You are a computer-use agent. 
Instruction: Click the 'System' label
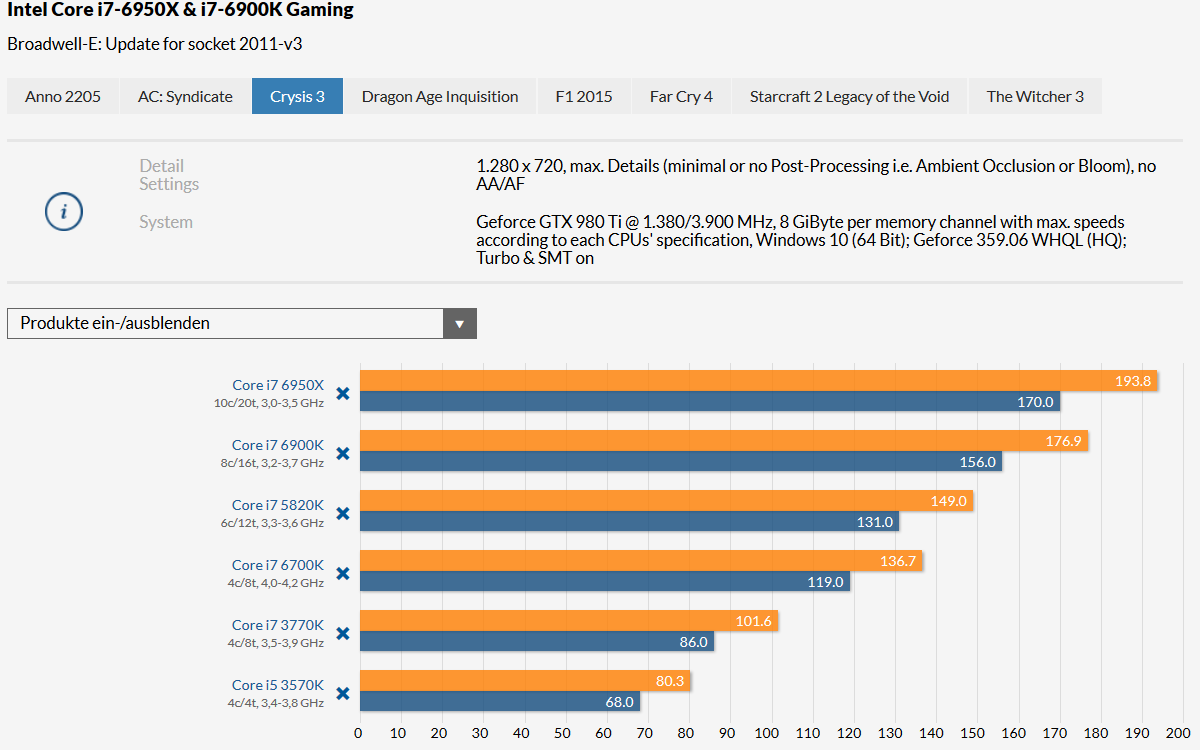[166, 222]
